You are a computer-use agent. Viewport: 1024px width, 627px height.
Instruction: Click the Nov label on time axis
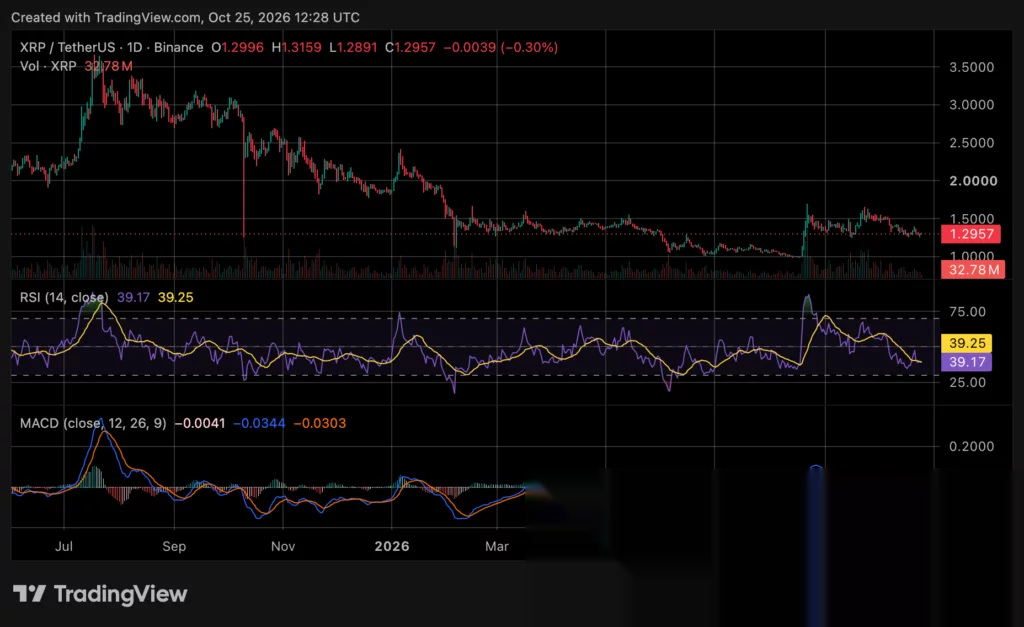[283, 546]
